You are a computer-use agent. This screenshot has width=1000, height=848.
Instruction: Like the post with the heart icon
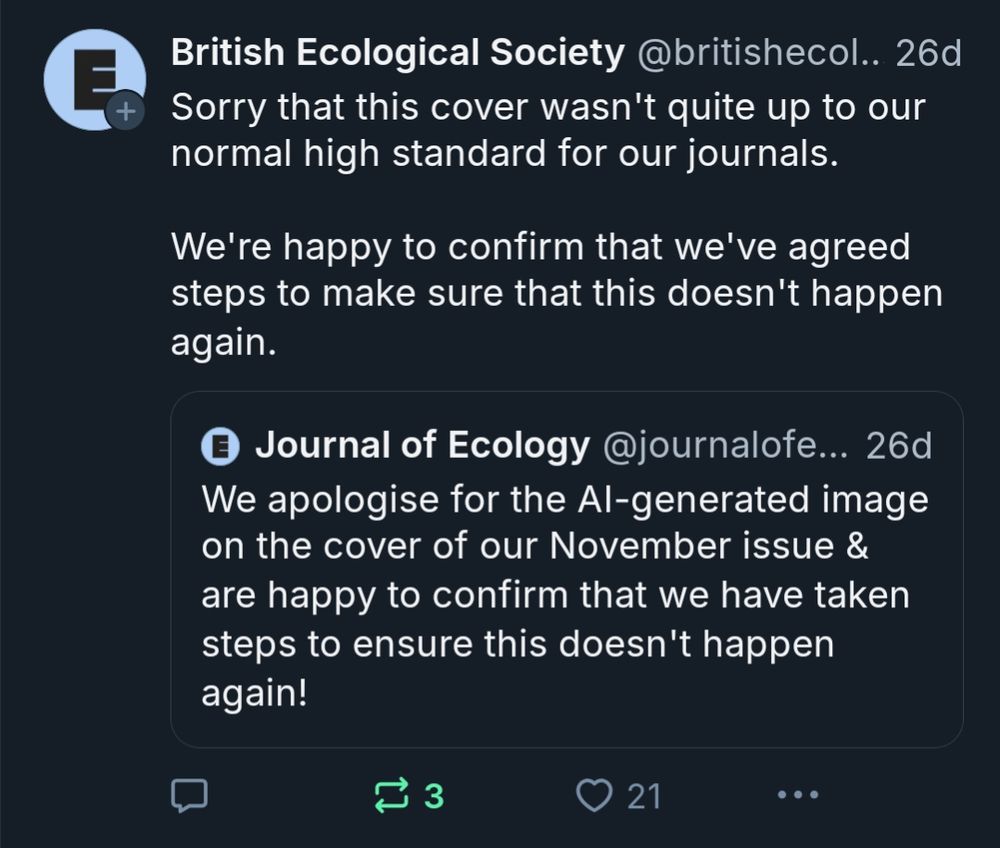[x=594, y=796]
